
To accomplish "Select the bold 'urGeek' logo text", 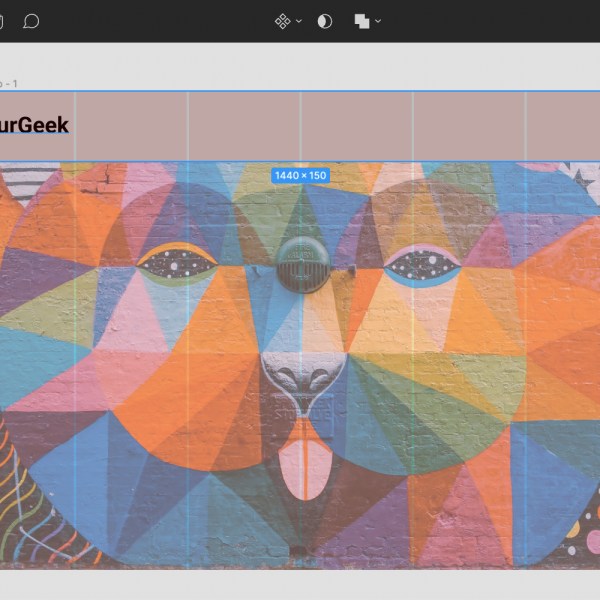I will point(35,125).
